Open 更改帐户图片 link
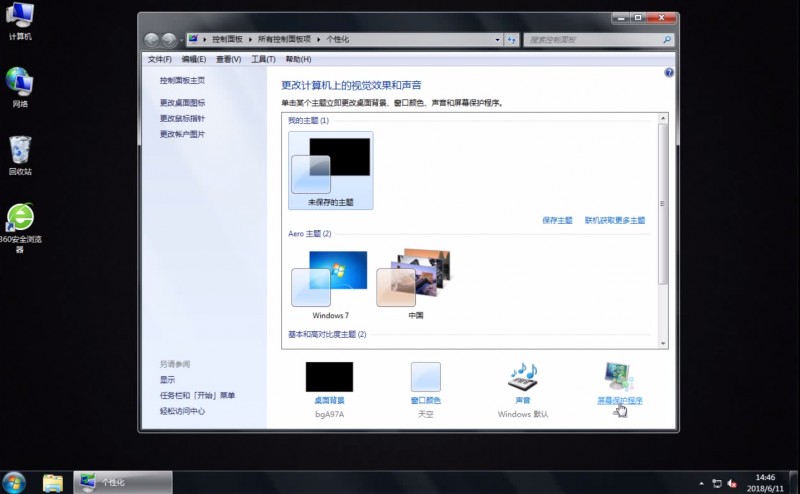 coord(182,134)
